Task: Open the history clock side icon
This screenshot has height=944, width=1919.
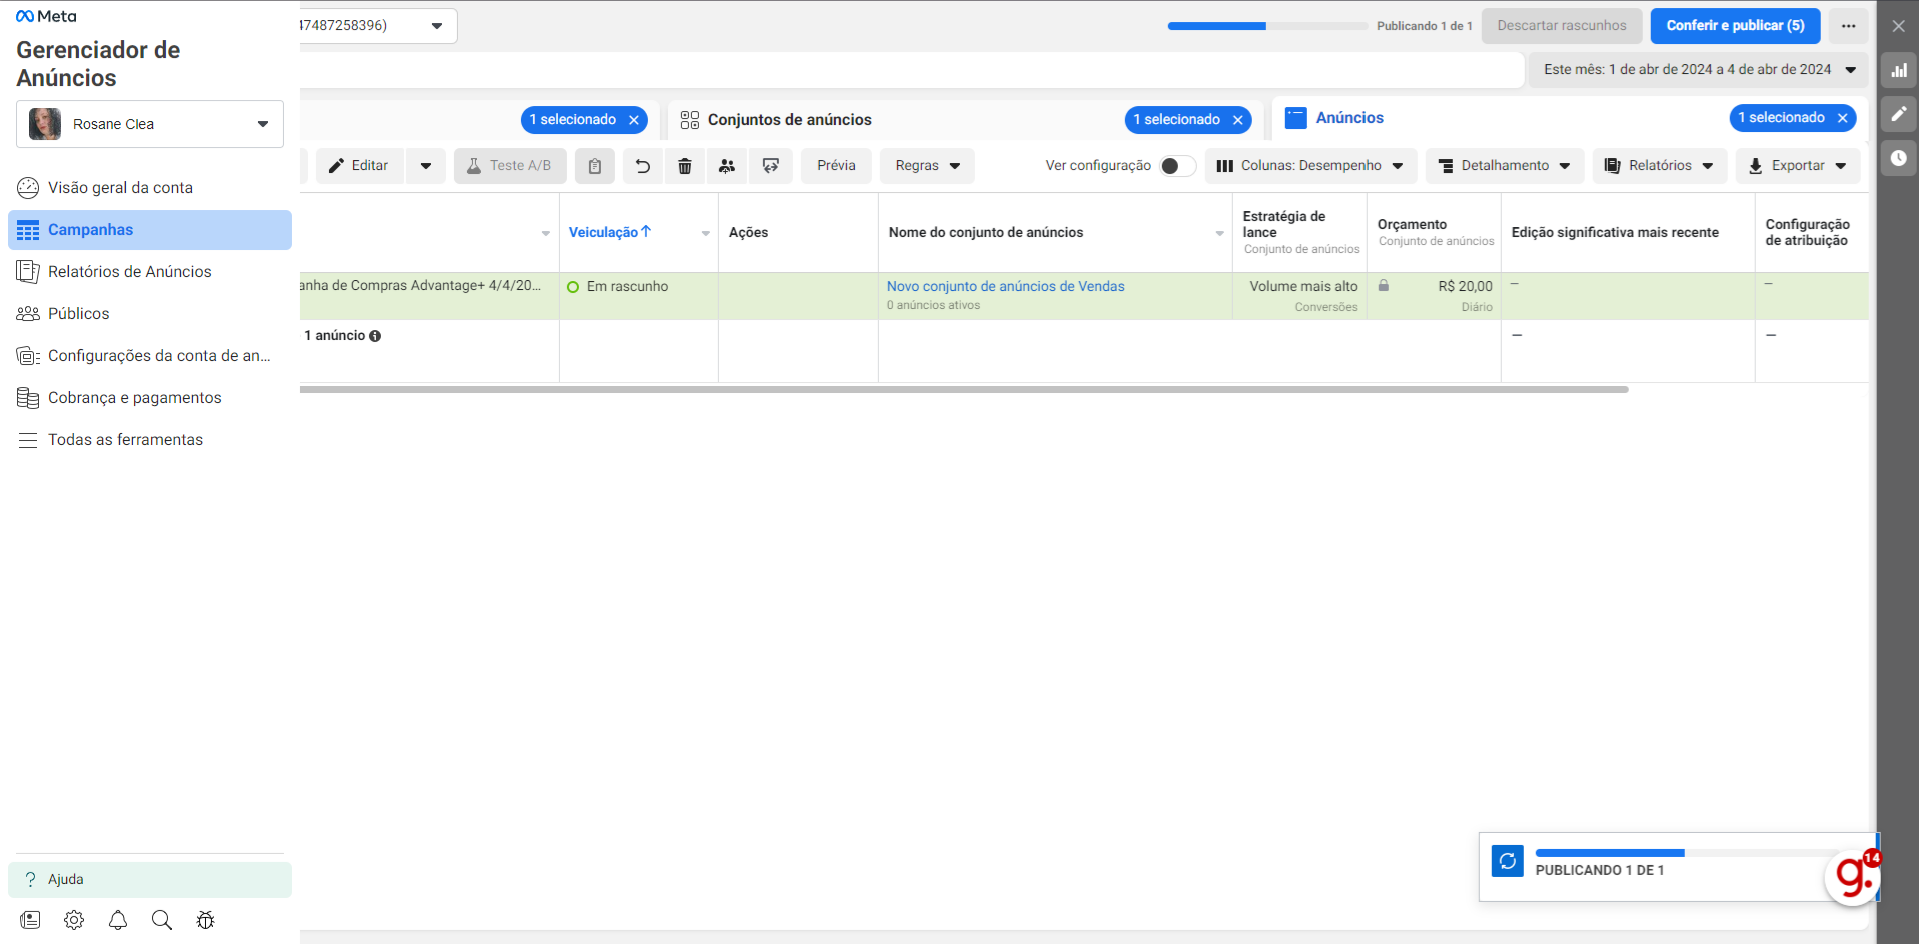Action: tap(1898, 158)
